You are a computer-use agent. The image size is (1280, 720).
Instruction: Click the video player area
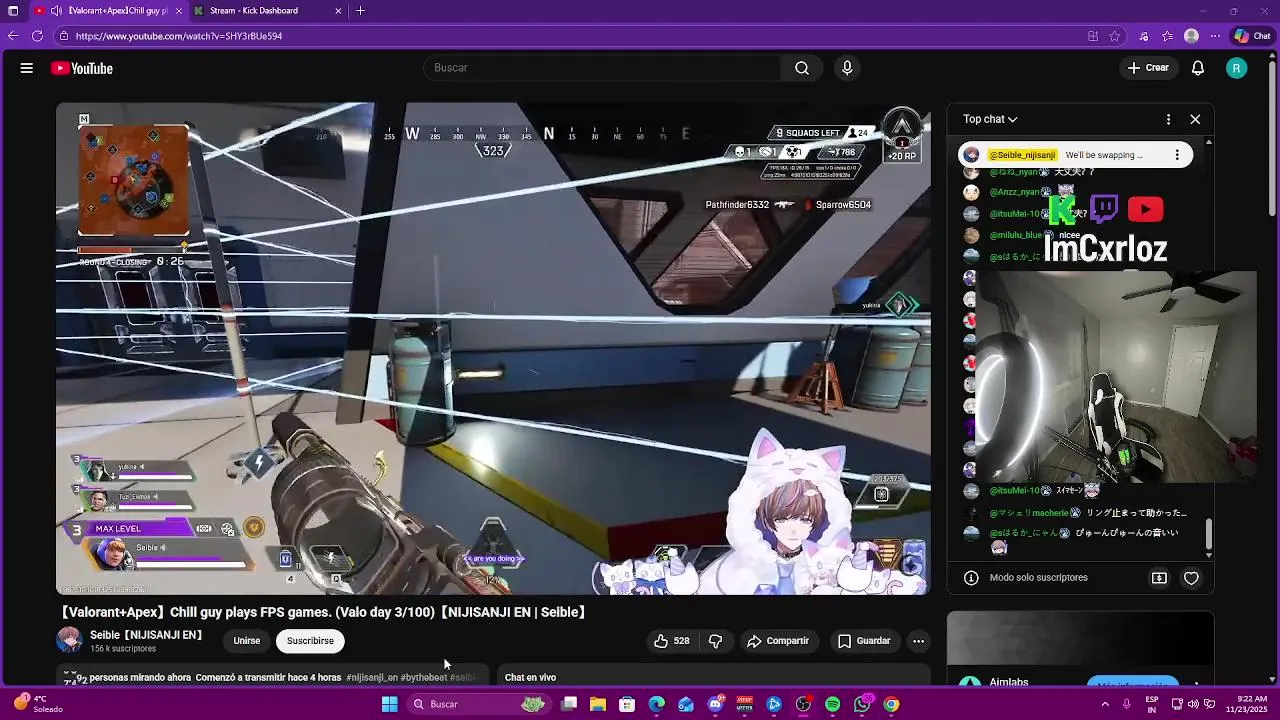point(493,349)
